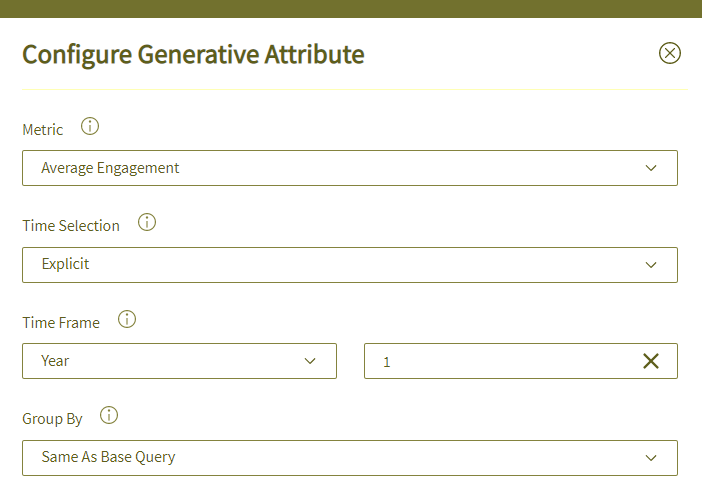Screen dimensions: 702x492
Task: Click the Time Frame label text
Action: point(61,323)
